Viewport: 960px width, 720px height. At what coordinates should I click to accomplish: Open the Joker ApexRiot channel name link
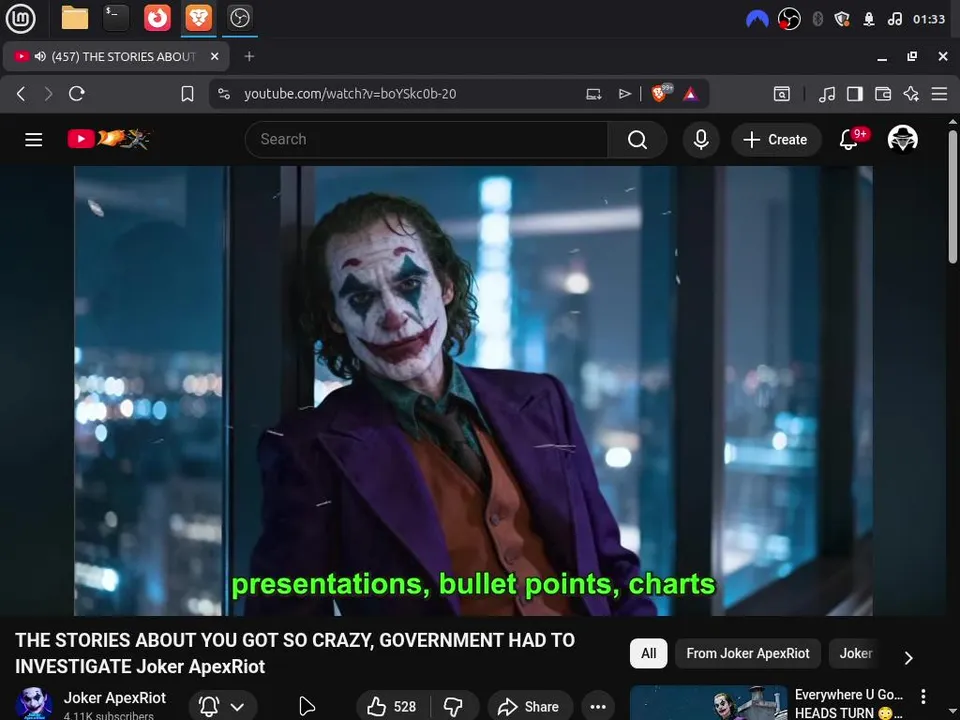(114, 698)
